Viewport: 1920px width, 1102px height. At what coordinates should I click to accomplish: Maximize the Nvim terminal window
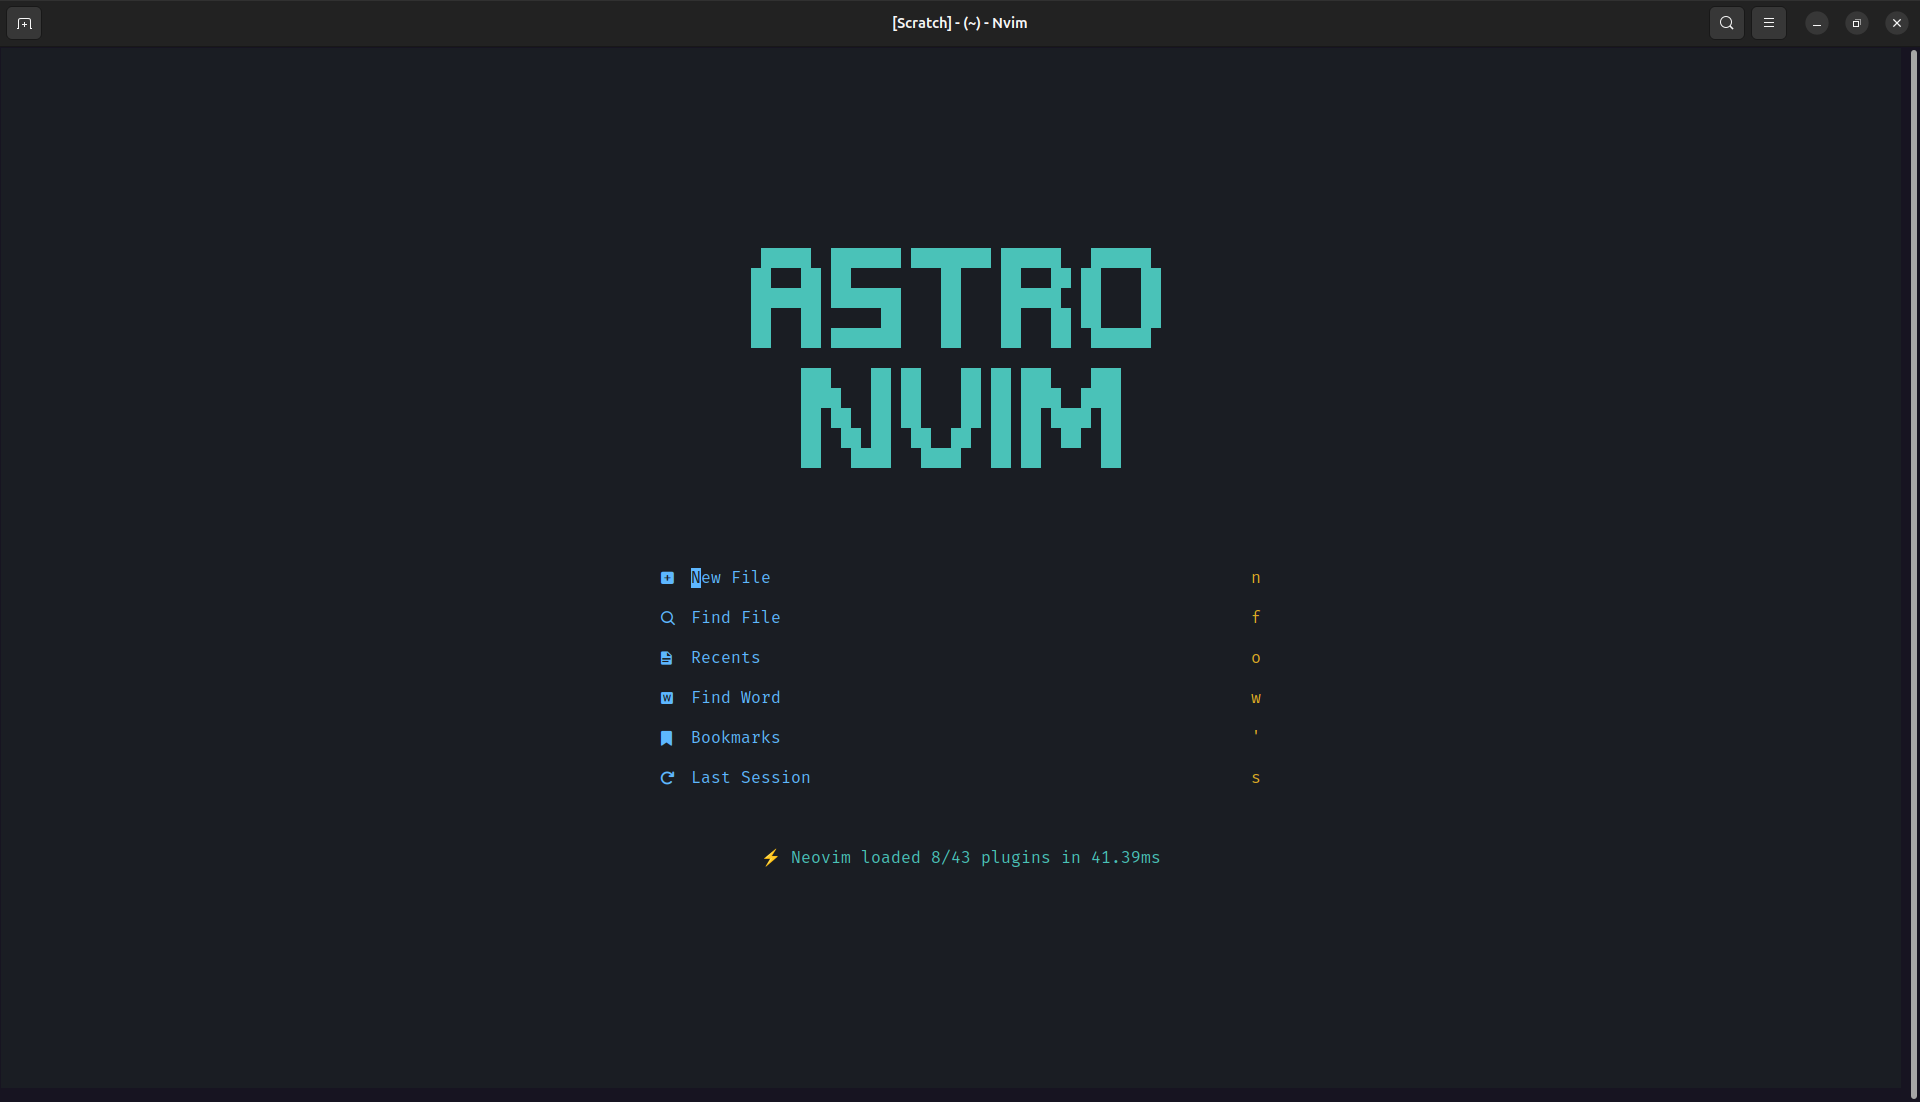pyautogui.click(x=1857, y=23)
